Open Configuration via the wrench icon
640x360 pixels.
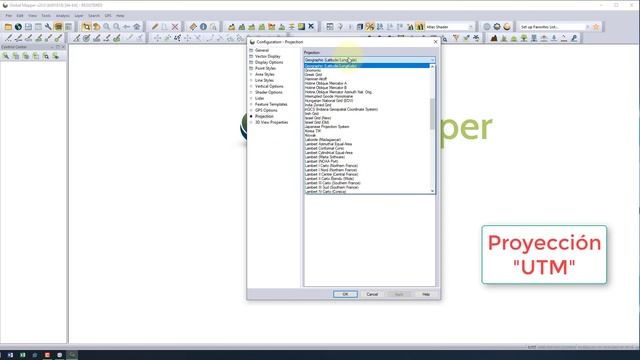[x=48, y=27]
